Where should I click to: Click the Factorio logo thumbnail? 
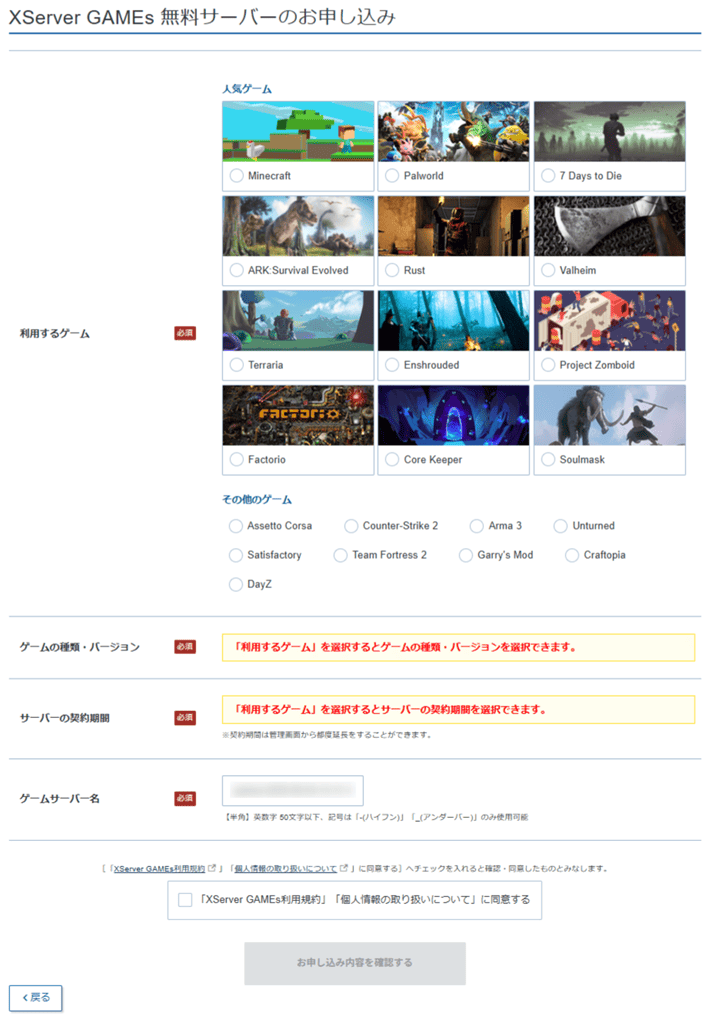pos(298,415)
